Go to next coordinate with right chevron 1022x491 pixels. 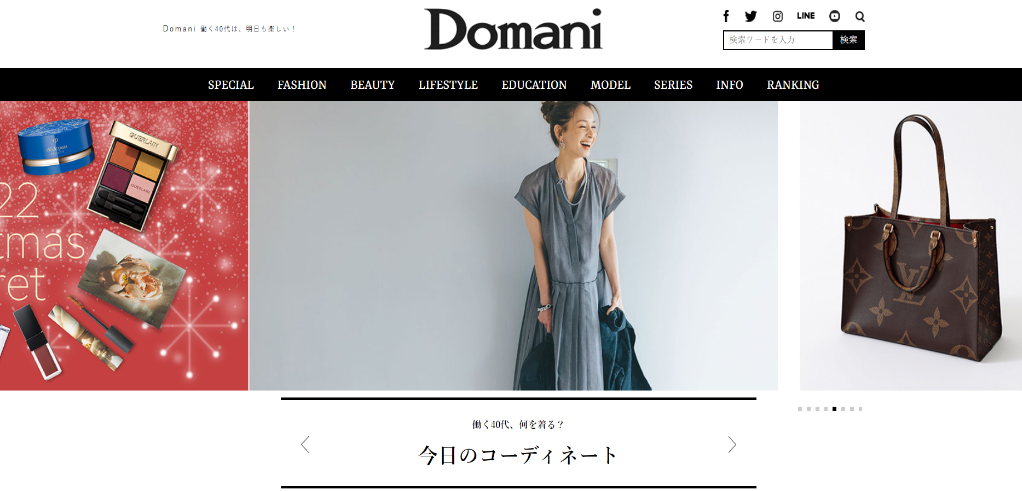coord(732,445)
